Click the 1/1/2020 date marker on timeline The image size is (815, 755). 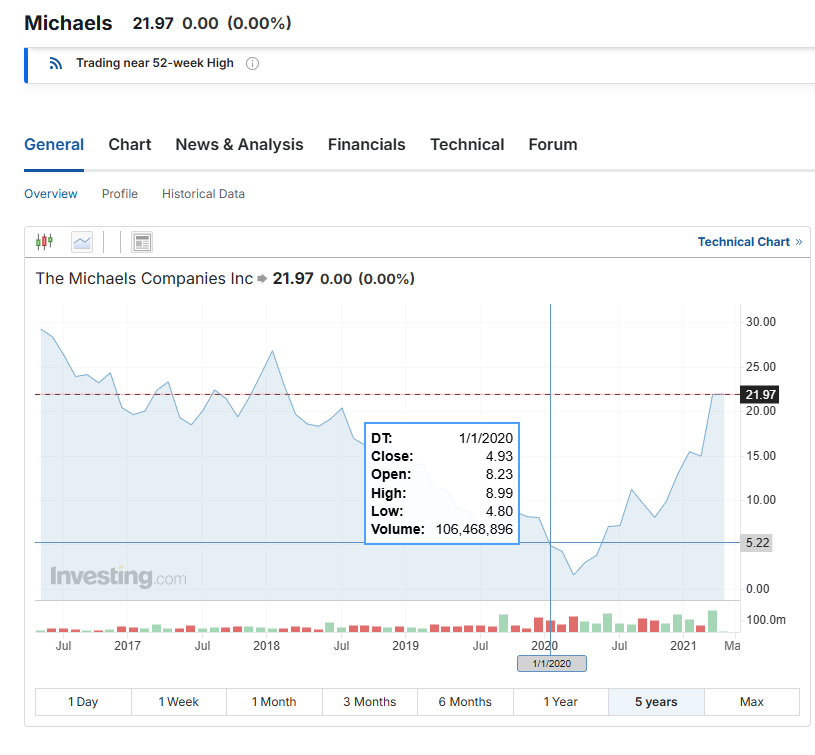point(551,664)
